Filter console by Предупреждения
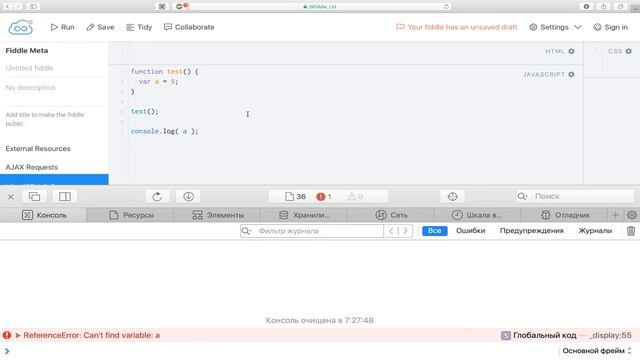Viewport: 640px width, 360px height. (531, 231)
